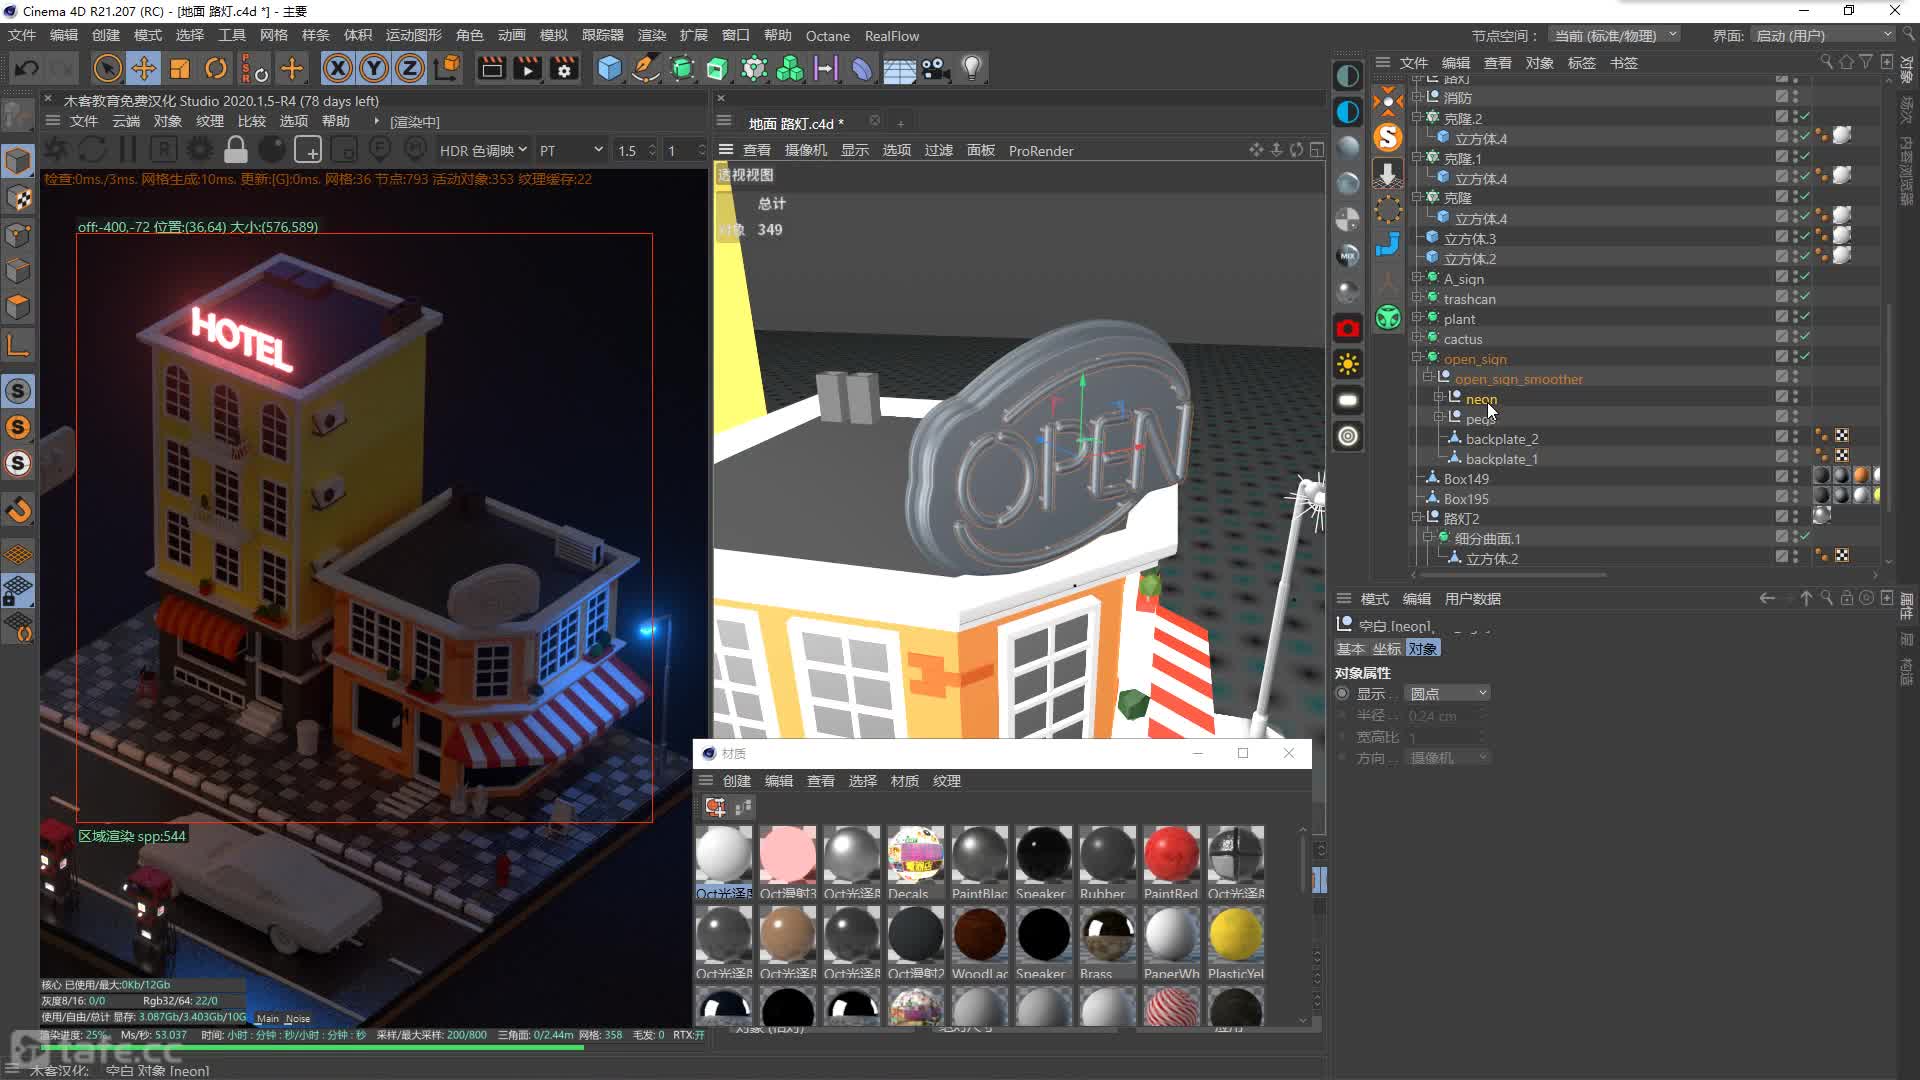Open the 渲染 menu in main menu bar

[x=652, y=35]
